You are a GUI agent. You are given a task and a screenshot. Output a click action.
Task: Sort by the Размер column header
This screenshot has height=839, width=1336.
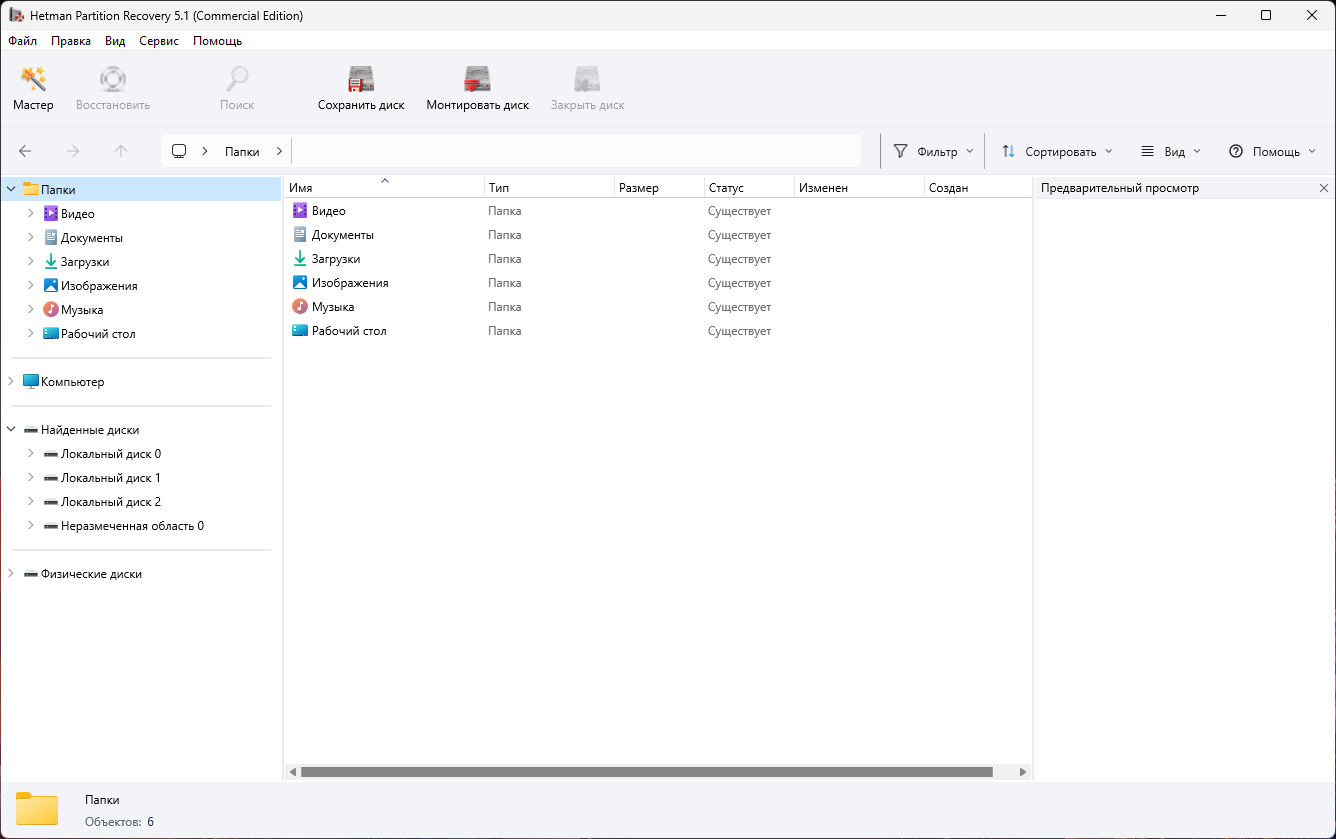[659, 188]
